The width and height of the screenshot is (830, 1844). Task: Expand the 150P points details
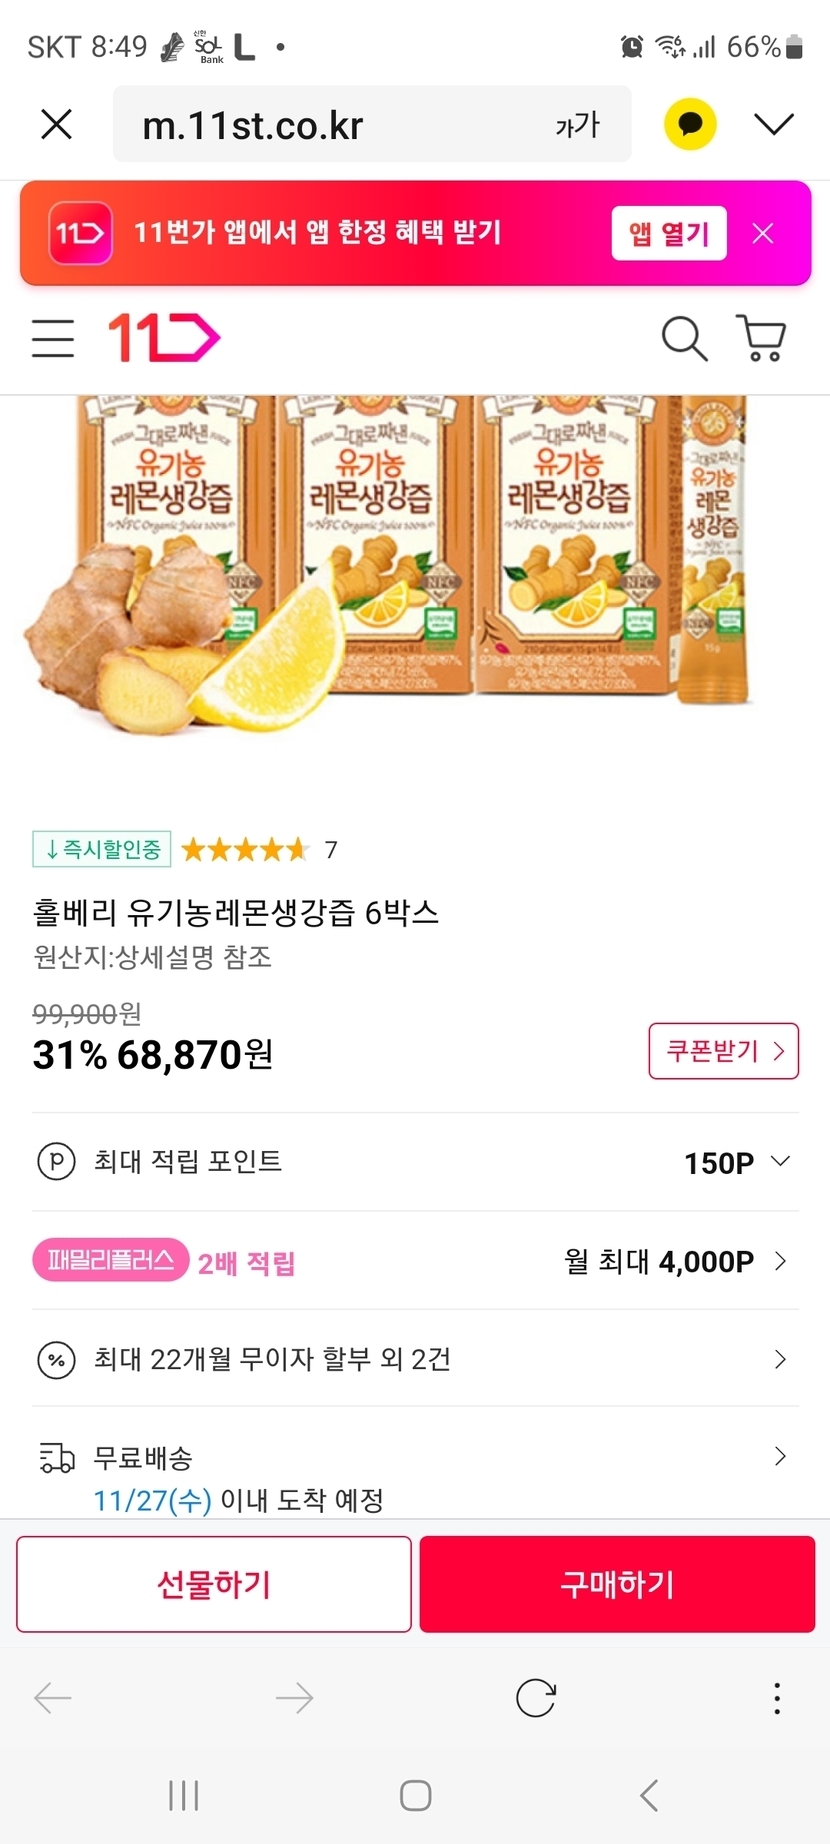[x=780, y=1161]
